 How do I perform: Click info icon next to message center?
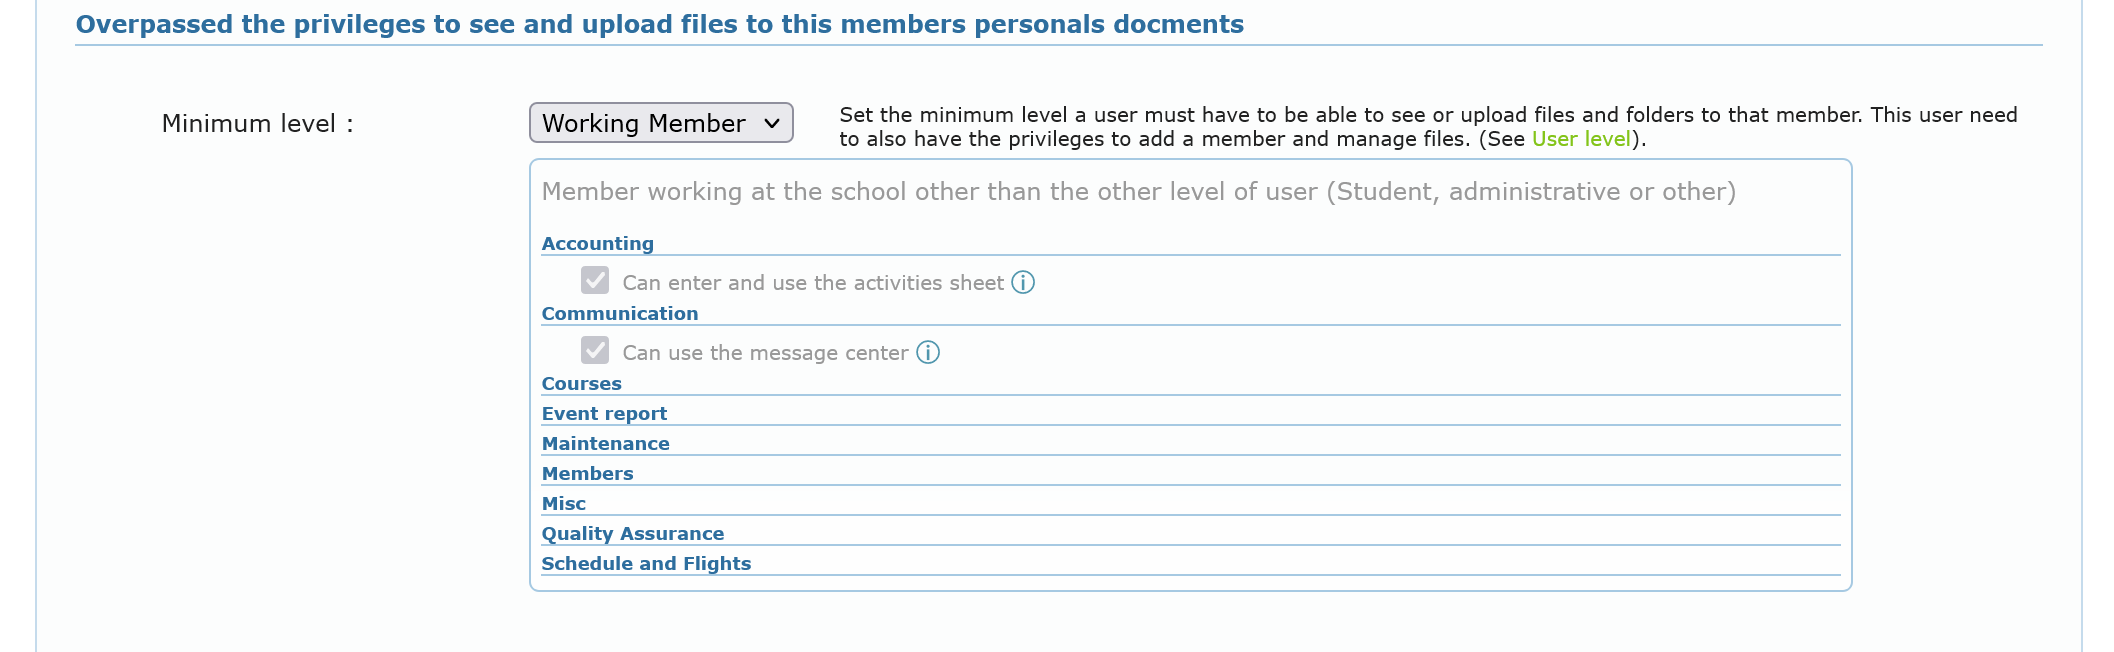(928, 353)
